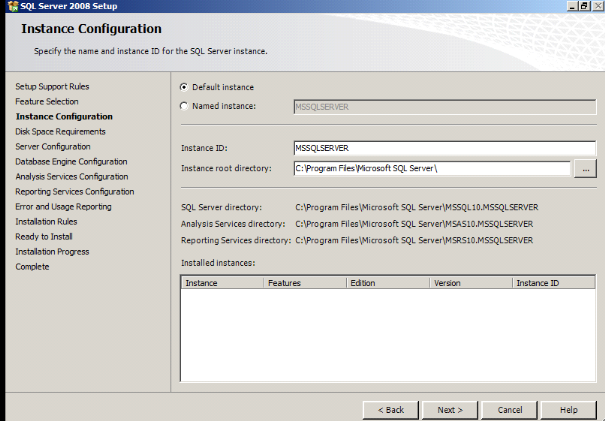Open Database Engine Configuration step
The image size is (605, 421).
point(71,162)
